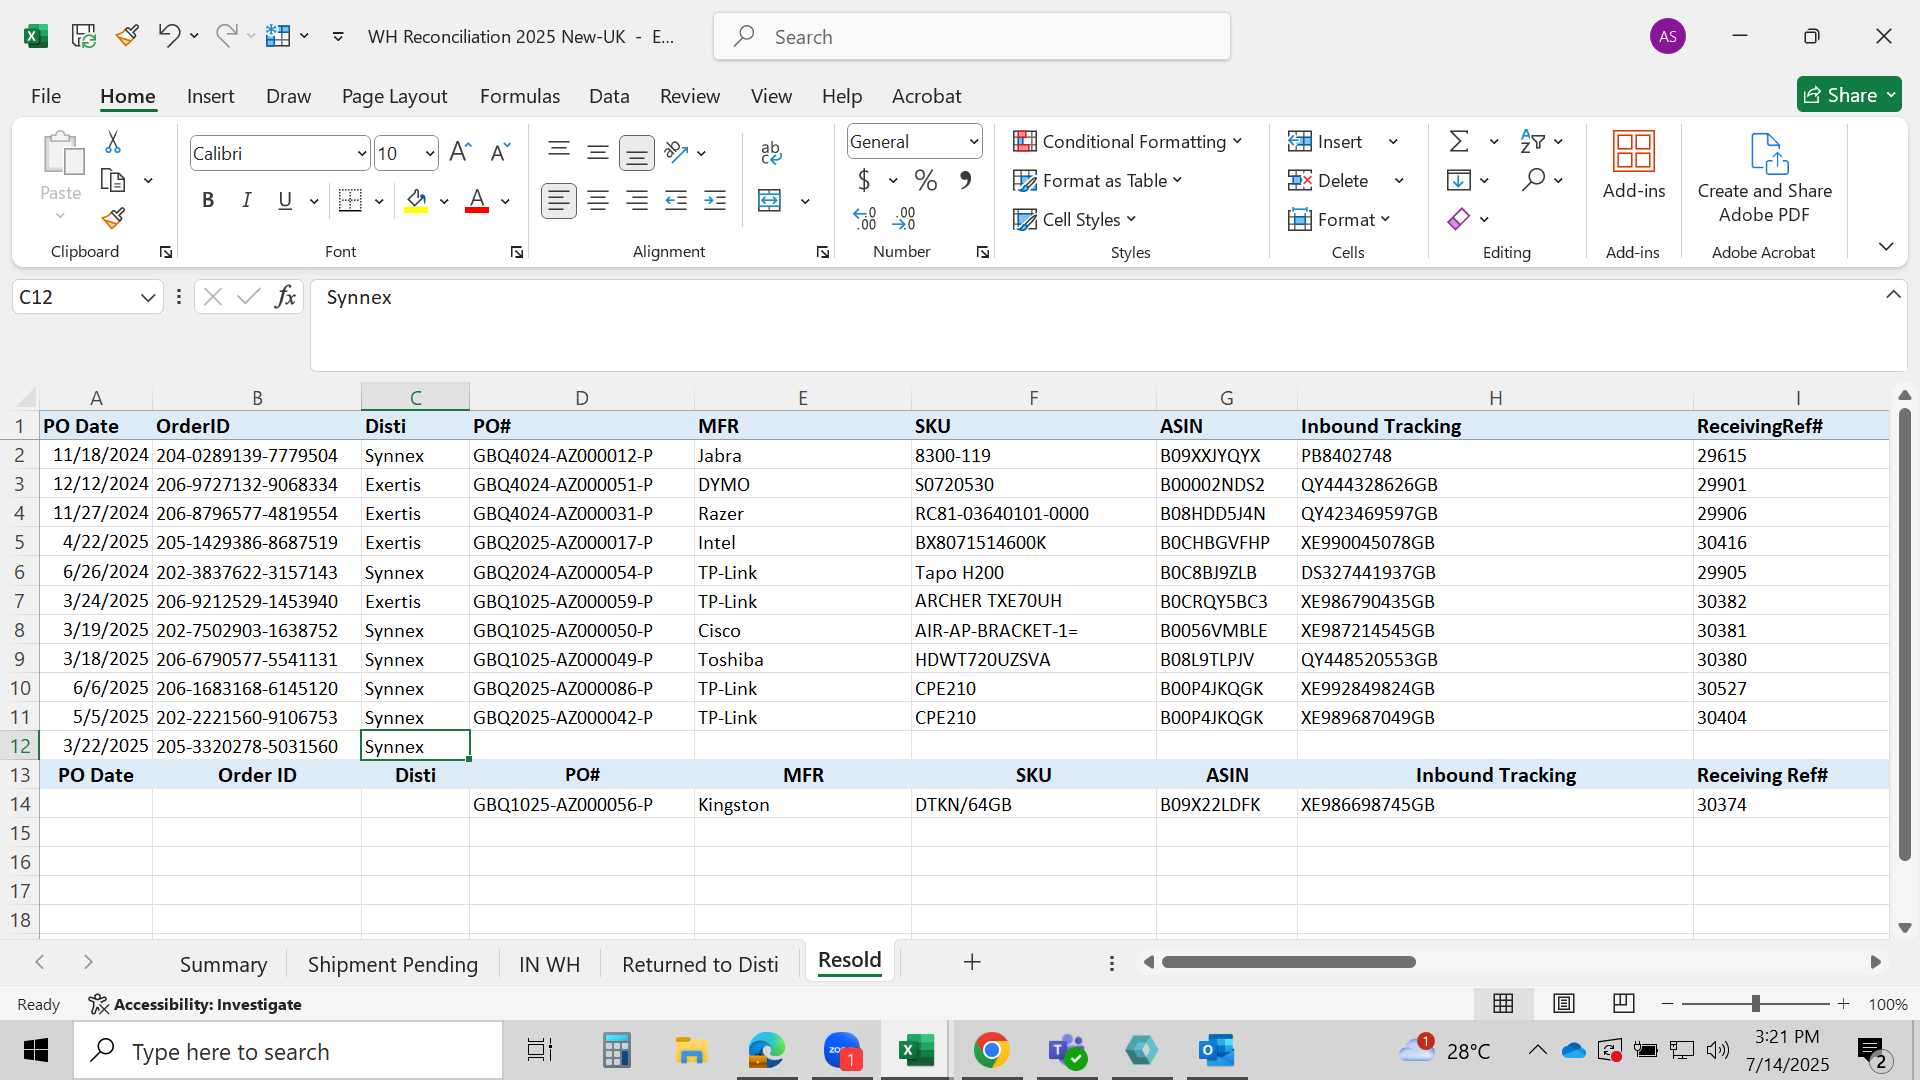Click the Share button
The height and width of the screenshot is (1080, 1920).
[1849, 95]
